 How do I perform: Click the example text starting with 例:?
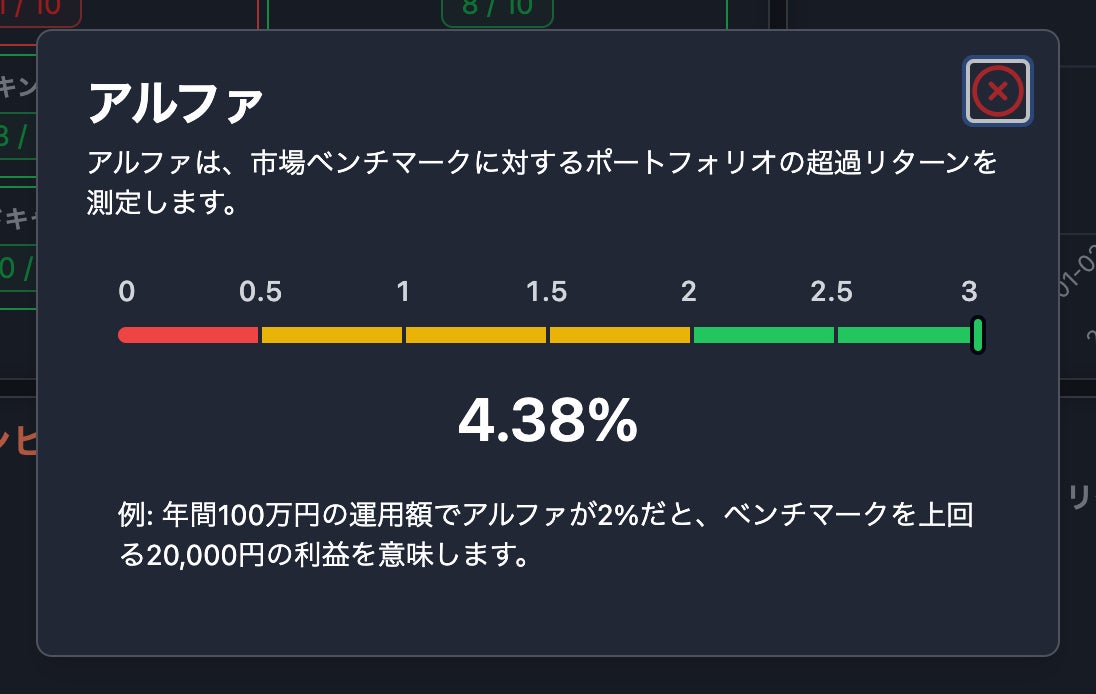[x=546, y=535]
